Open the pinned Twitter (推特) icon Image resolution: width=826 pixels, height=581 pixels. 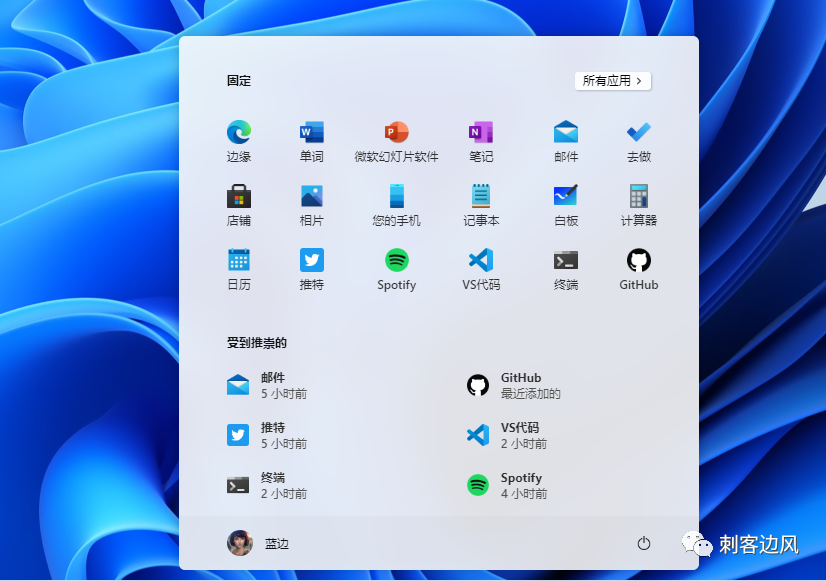(x=311, y=260)
